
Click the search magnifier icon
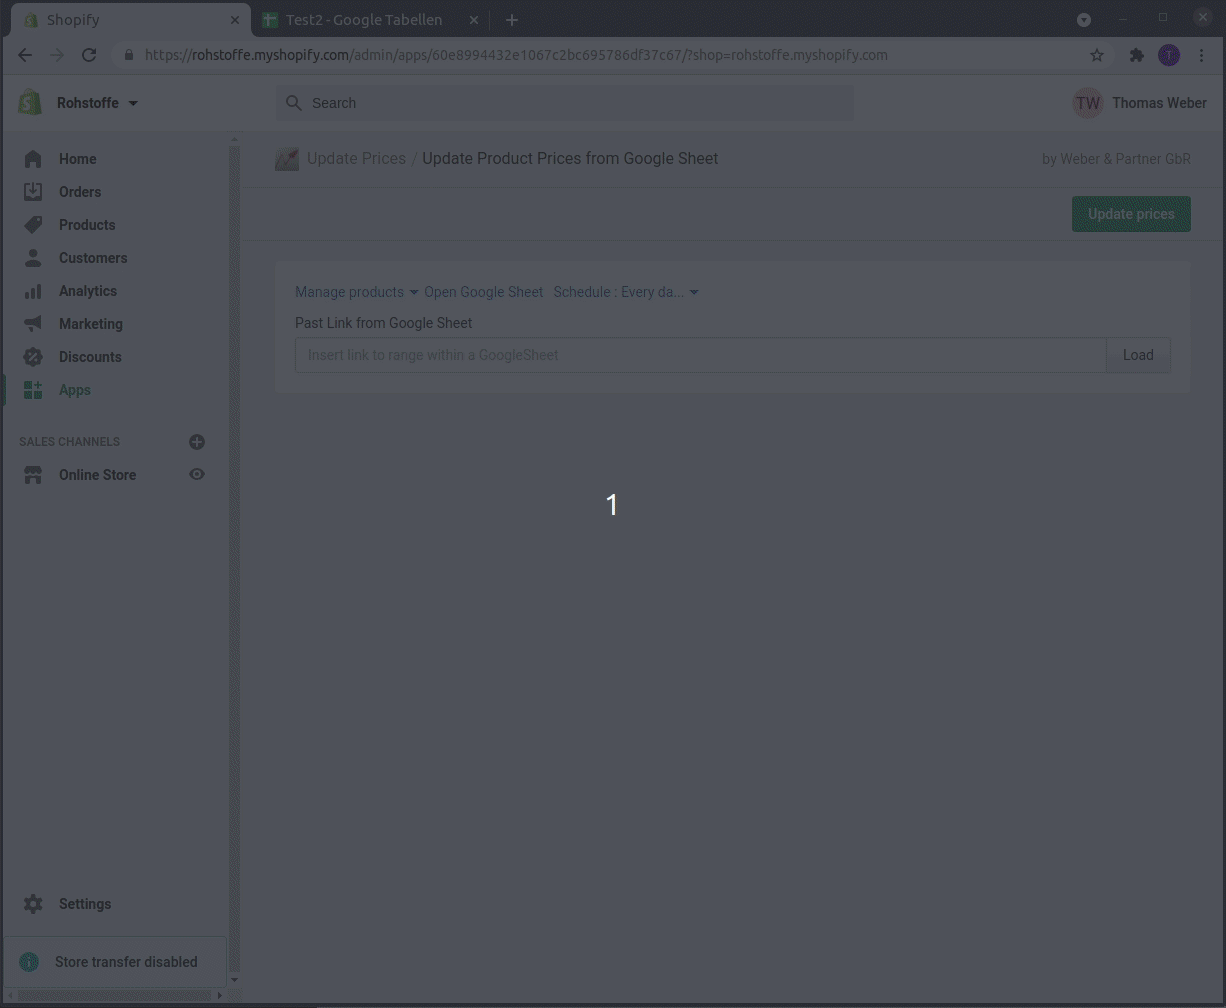pos(294,103)
